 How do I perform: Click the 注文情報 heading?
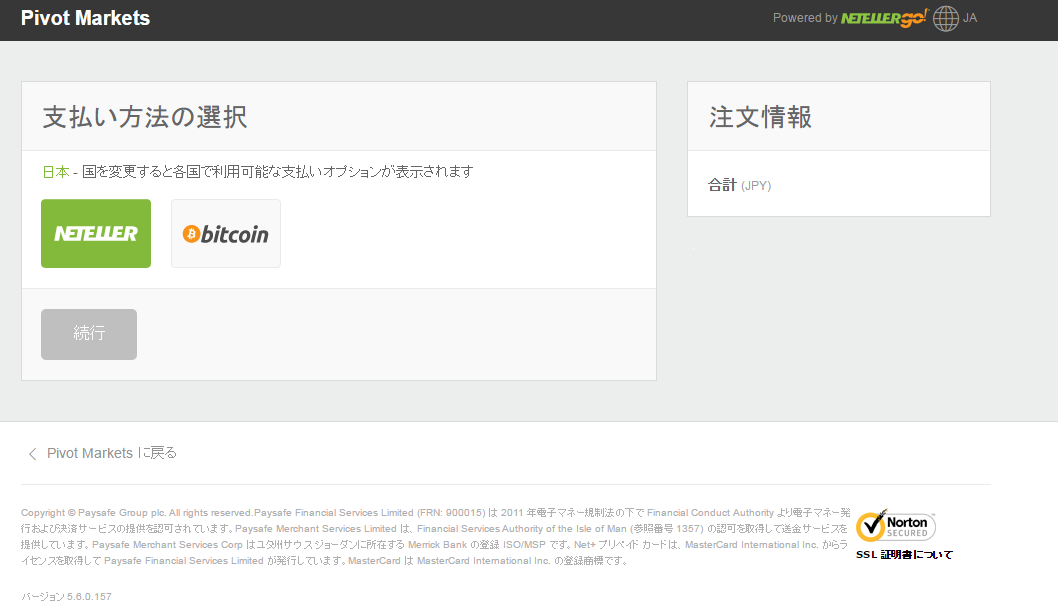click(760, 117)
